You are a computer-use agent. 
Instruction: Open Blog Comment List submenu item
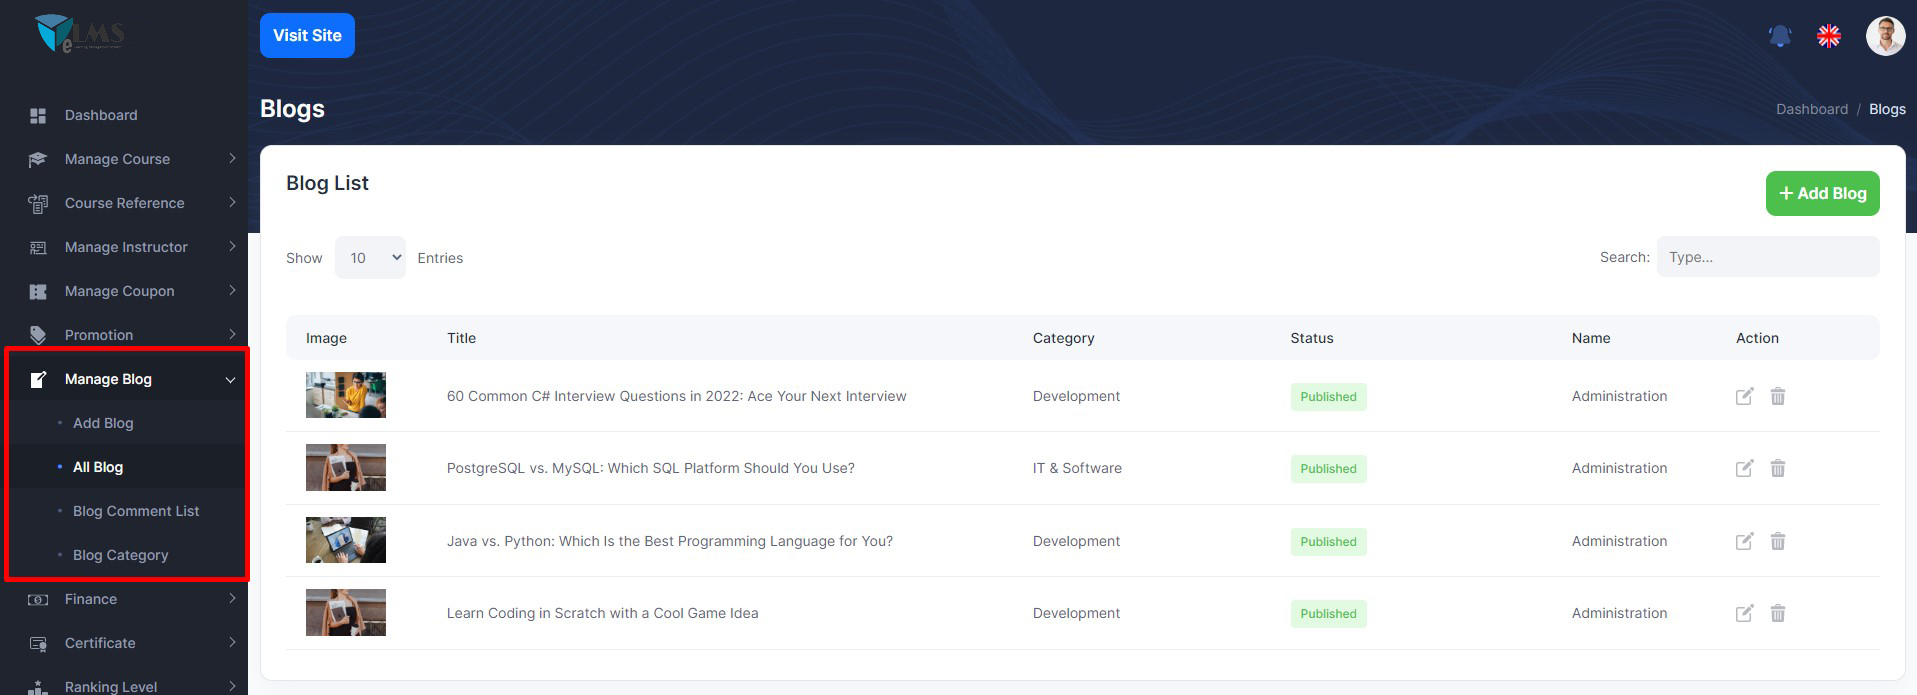point(136,511)
